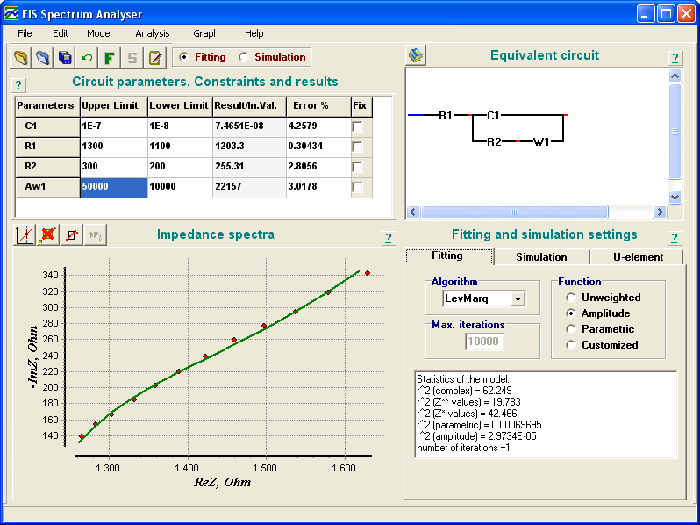Image resolution: width=700 pixels, height=525 pixels.
Task: Open help for Impedance spectra panel
Action: [x=389, y=237]
